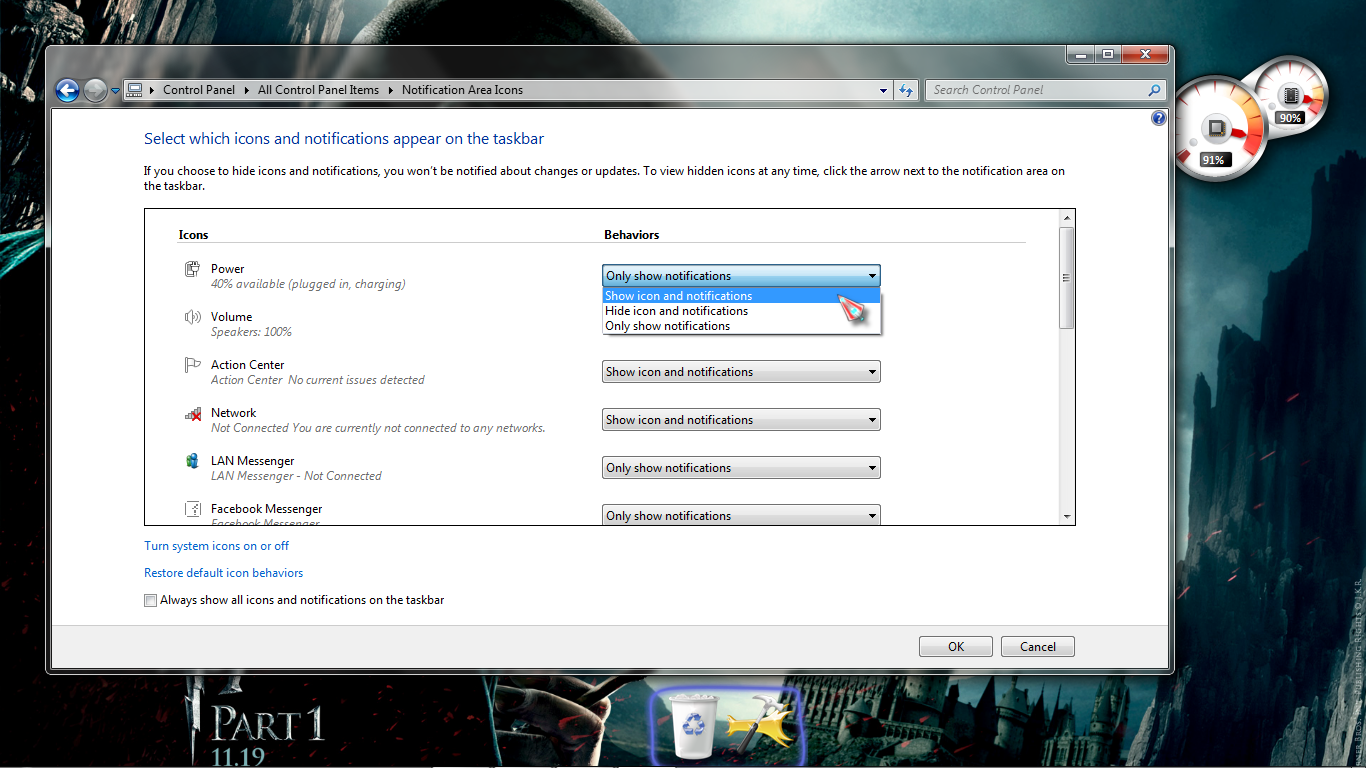Click the icon list scroll up arrow
The height and width of the screenshot is (768, 1366).
[x=1067, y=218]
